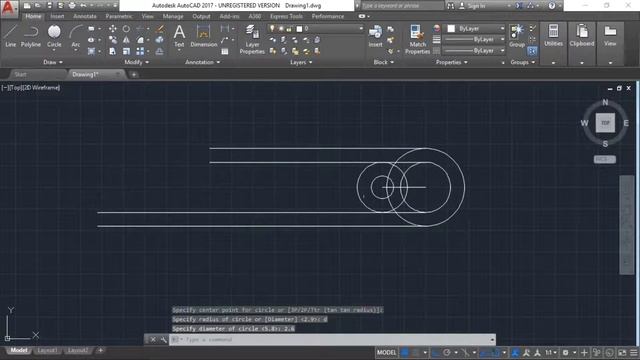The width and height of the screenshot is (640, 360).
Task: Click Match Properties tool
Action: coord(417,39)
